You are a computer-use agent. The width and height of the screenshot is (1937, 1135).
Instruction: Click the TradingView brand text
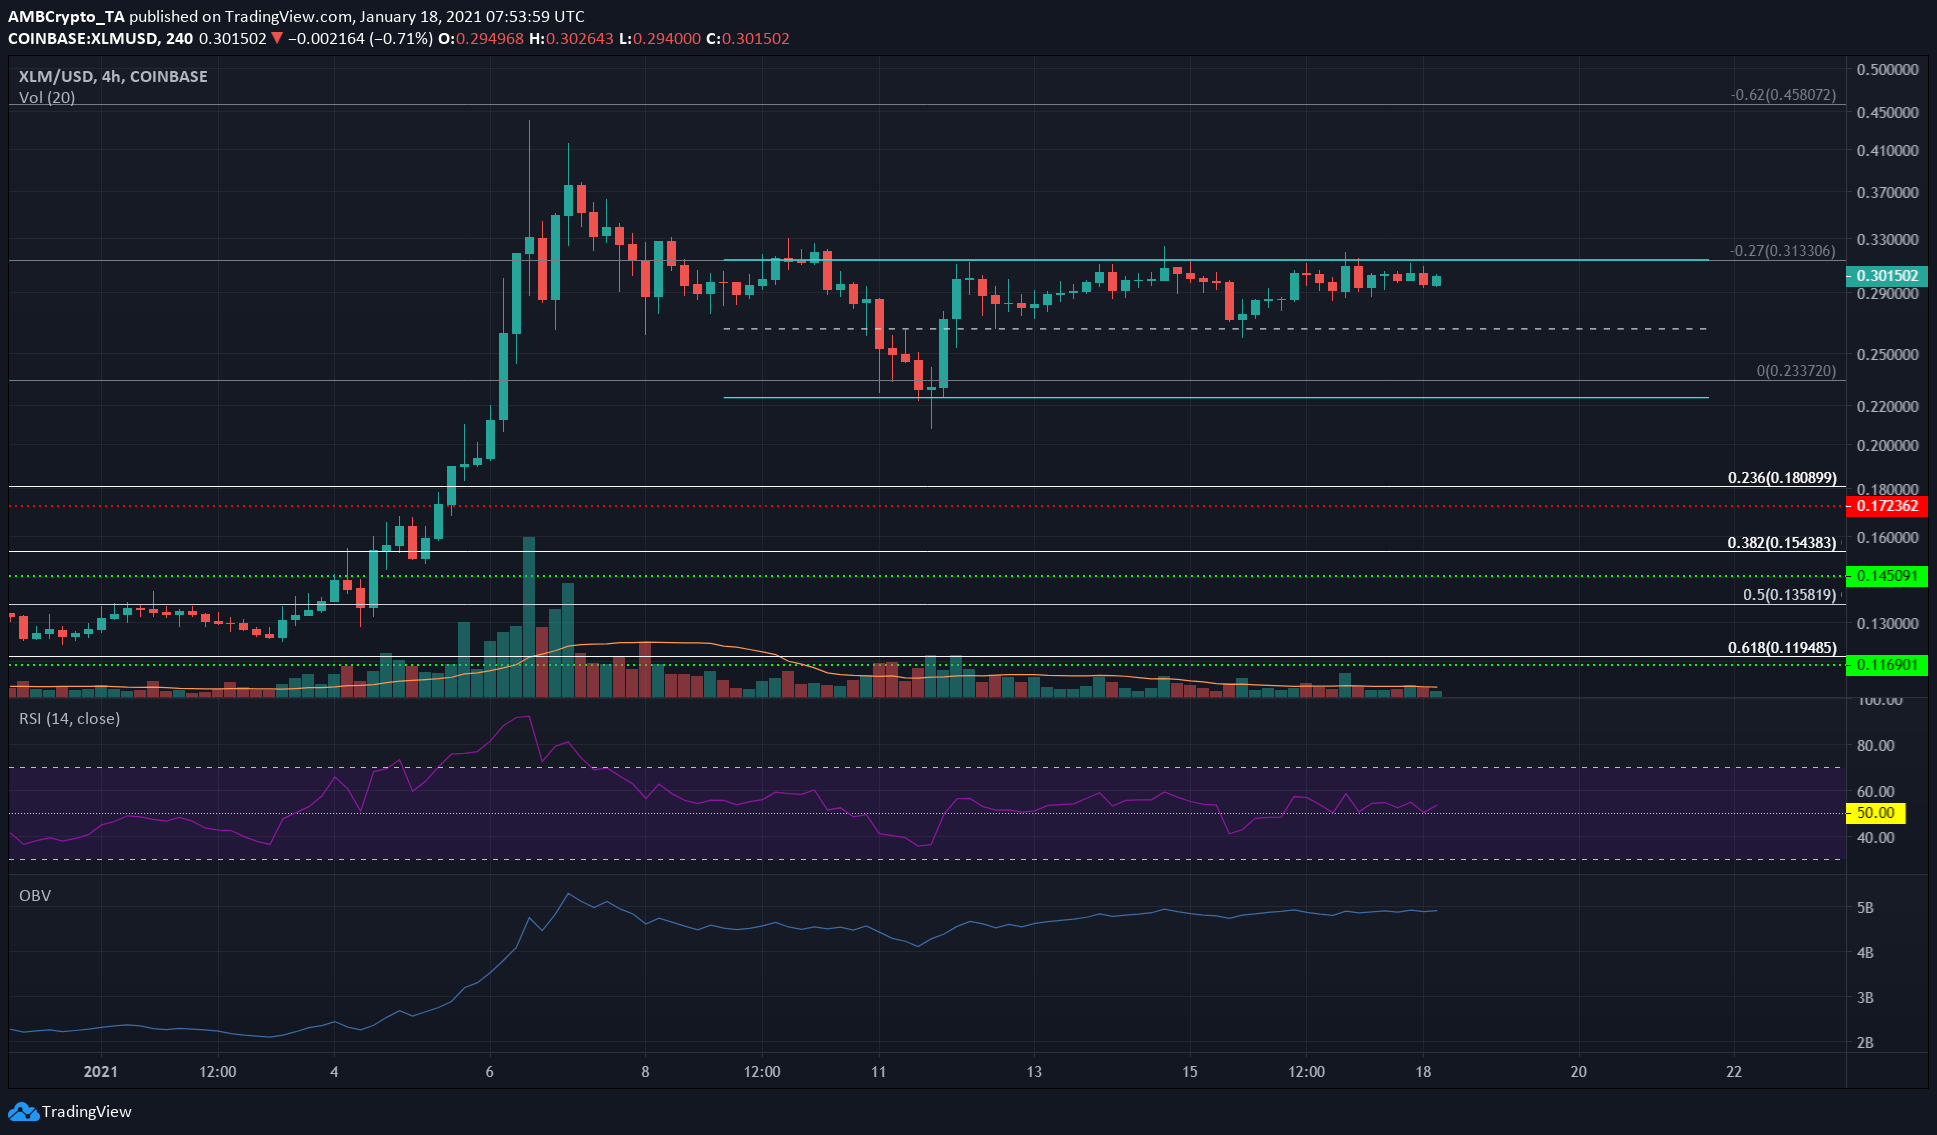pos(87,1111)
